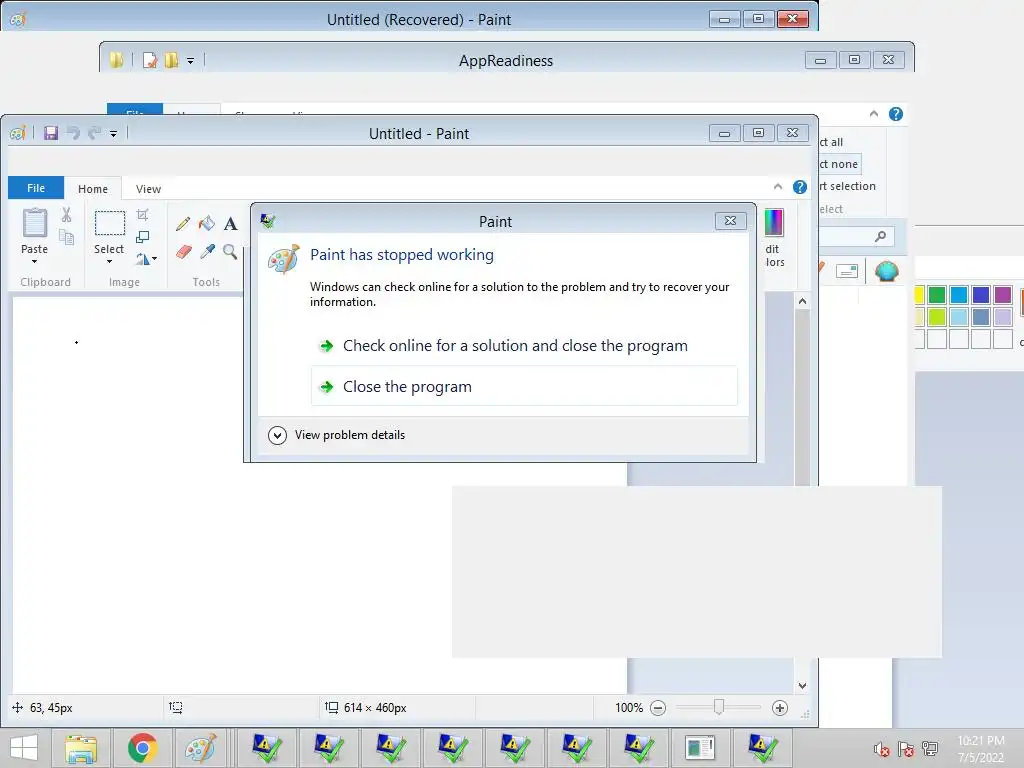1024x768 pixels.
Task: Open Paint from the taskbar
Action: [200, 748]
